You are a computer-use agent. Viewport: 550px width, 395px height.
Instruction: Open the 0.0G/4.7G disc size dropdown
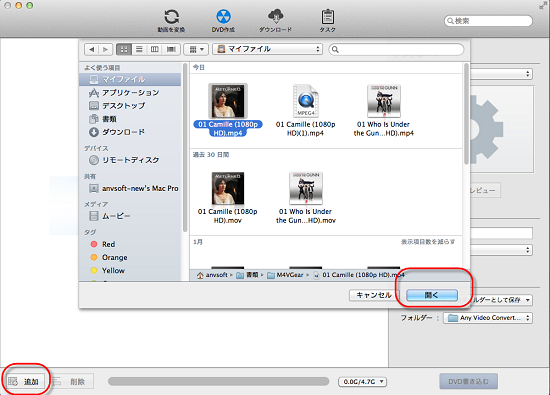point(362,381)
